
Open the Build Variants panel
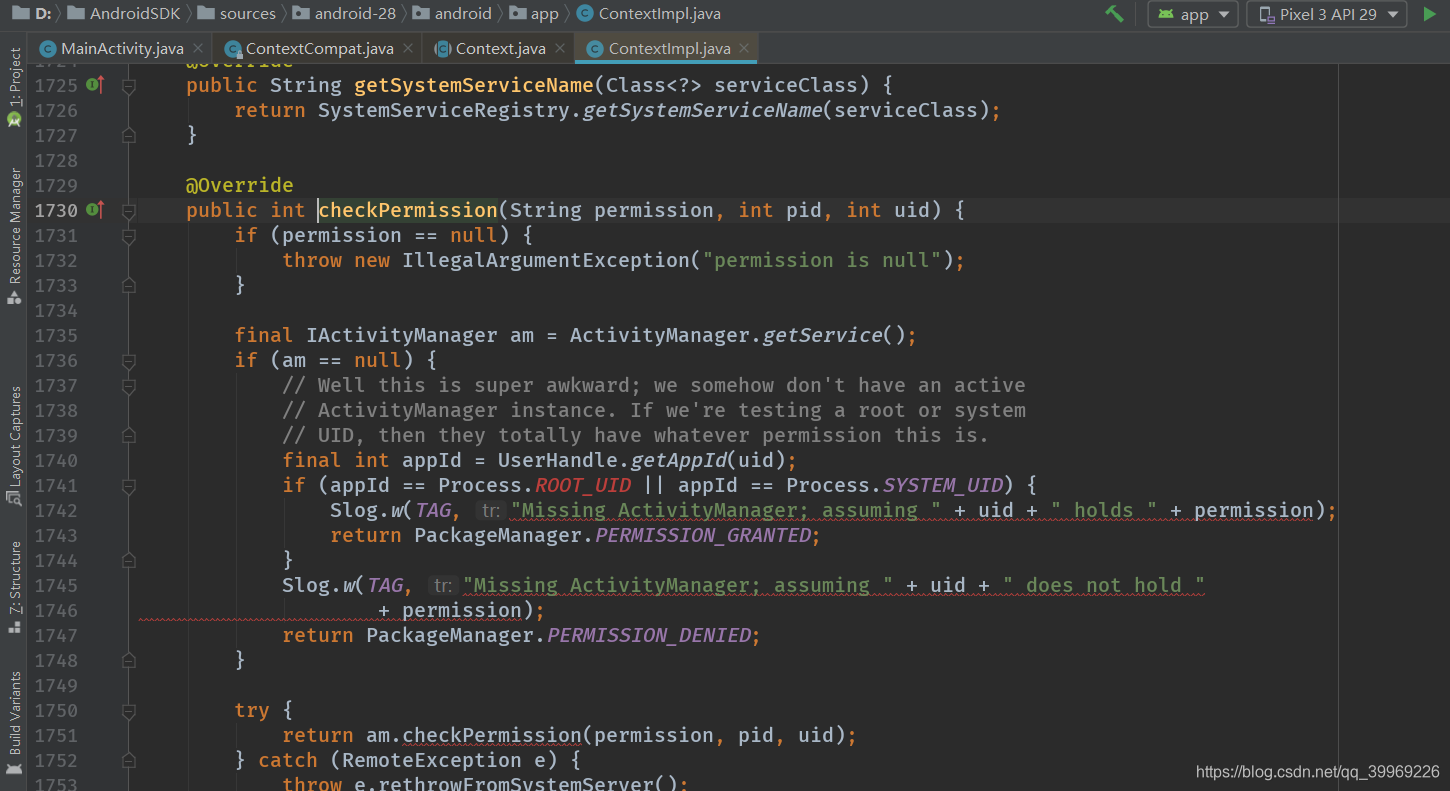tap(14, 710)
